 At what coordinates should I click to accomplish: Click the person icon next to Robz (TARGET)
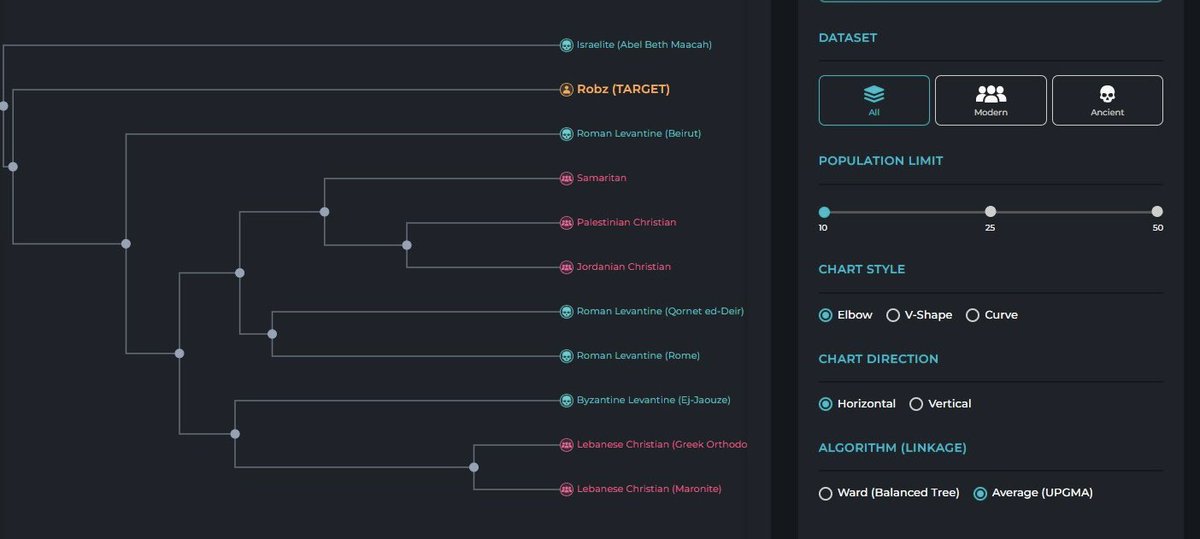[x=566, y=89]
